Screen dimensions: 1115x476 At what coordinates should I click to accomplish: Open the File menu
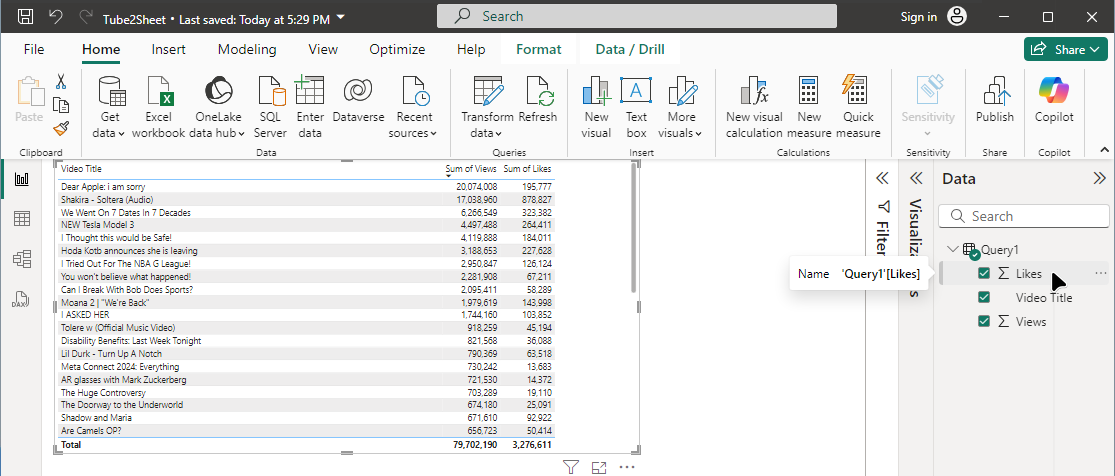pyautogui.click(x=33, y=50)
